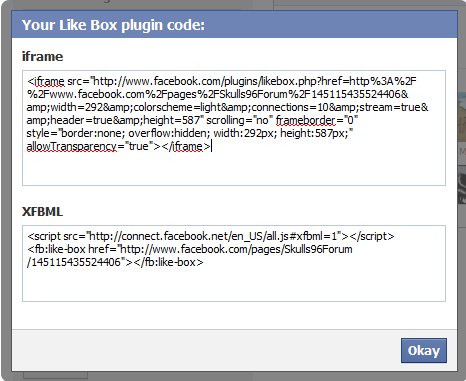
Task: Click the closing '</fb:like-box>' tag
Action: (x=168, y=262)
